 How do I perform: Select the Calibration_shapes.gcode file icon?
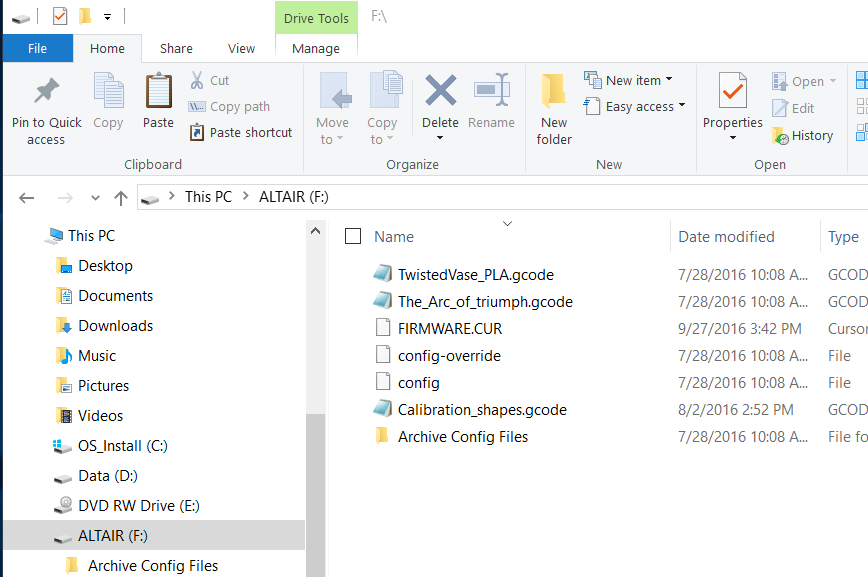[383, 409]
